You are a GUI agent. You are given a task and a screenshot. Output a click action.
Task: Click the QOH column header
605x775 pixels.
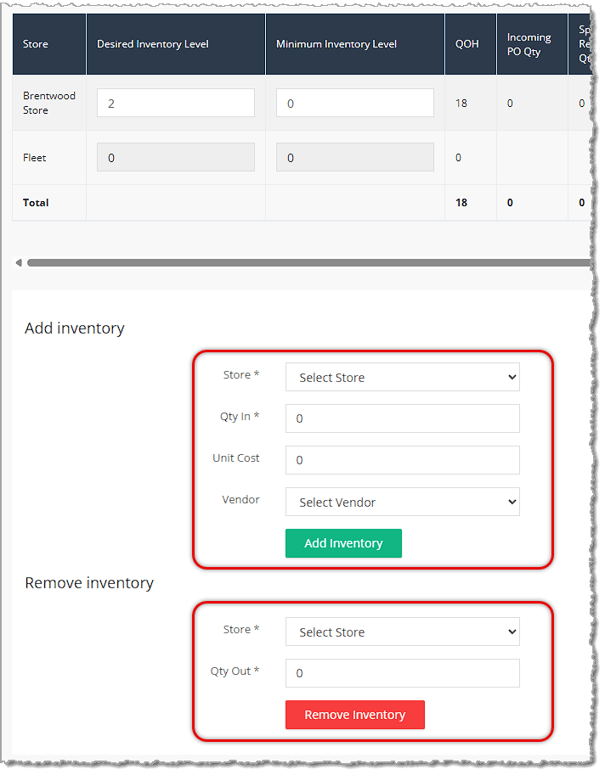tap(471, 44)
